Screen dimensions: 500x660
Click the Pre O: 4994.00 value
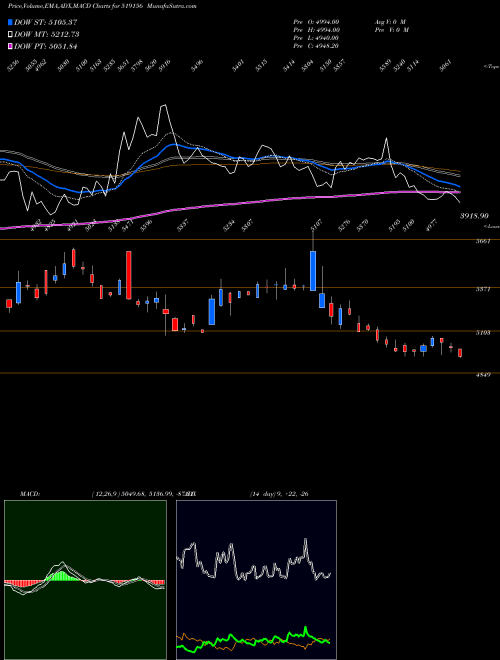pos(316,22)
